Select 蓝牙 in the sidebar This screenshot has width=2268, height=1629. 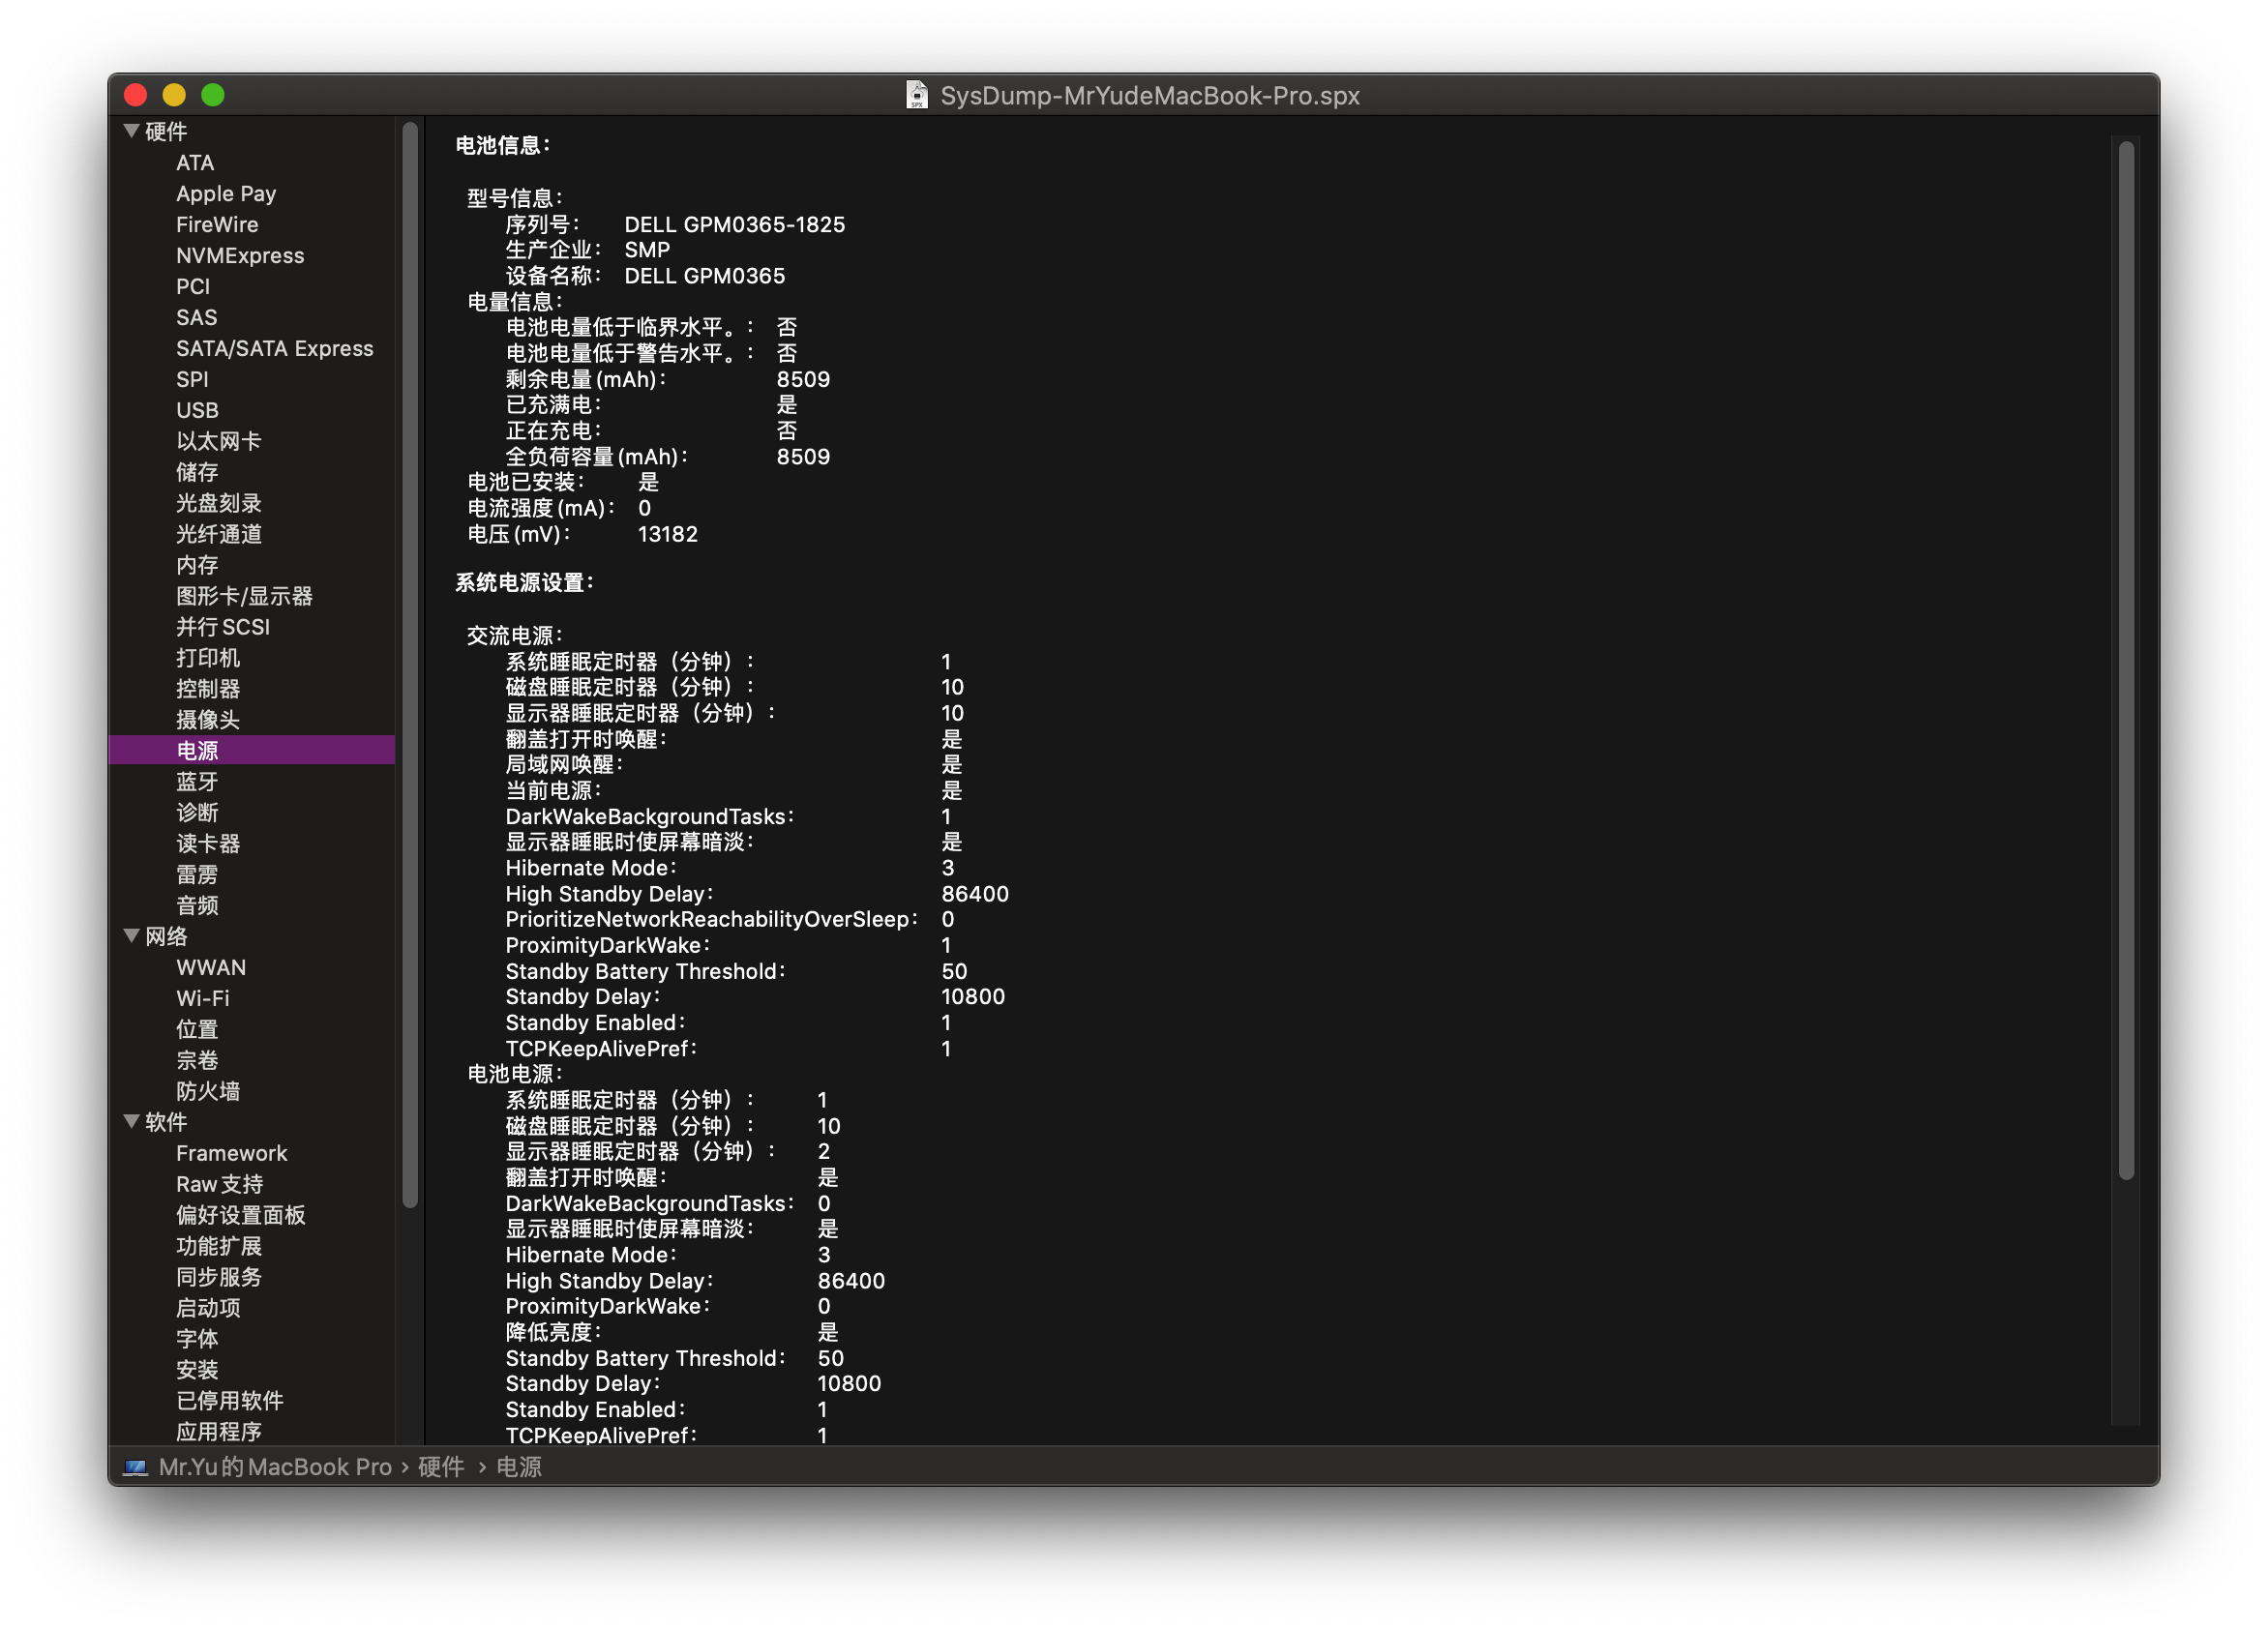pyautogui.click(x=197, y=782)
